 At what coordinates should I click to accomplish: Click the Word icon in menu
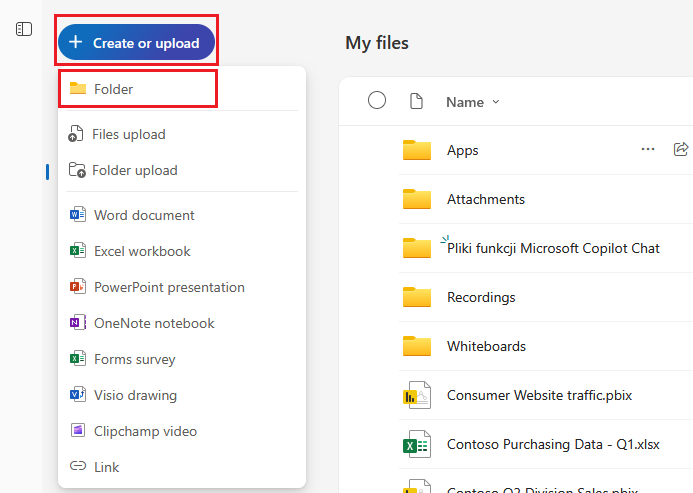point(78,214)
